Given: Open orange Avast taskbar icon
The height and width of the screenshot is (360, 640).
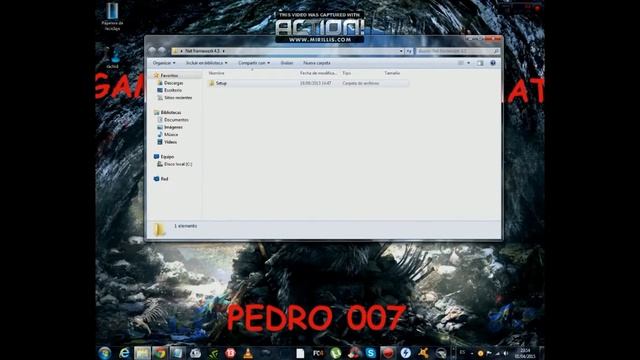Looking at the screenshot, I should pyautogui.click(x=423, y=353).
